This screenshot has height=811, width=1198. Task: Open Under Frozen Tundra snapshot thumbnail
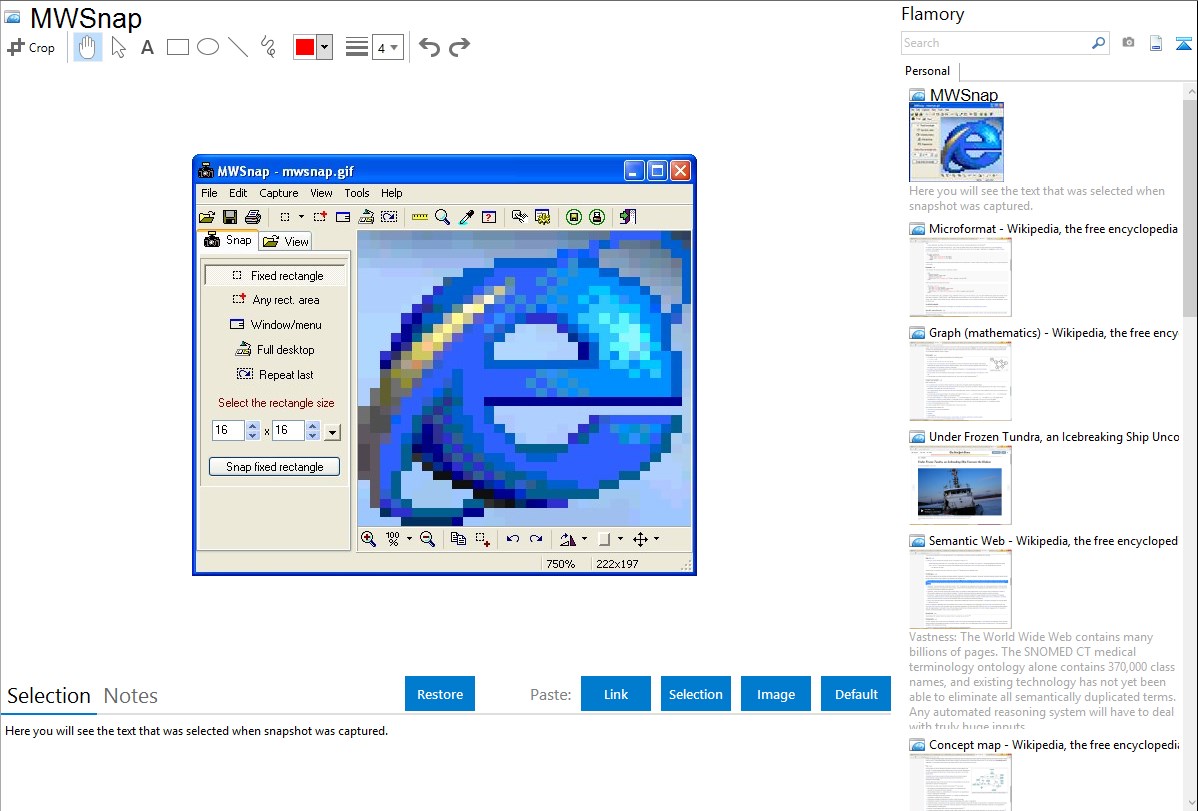coord(960,485)
